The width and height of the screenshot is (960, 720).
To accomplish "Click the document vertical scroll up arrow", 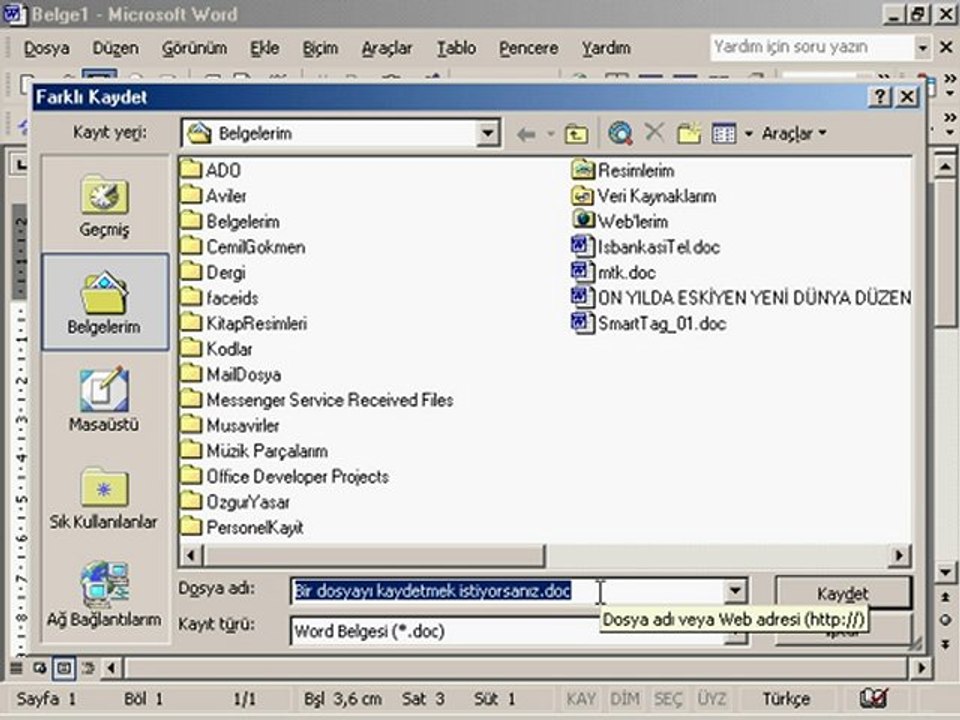I will coord(945,167).
